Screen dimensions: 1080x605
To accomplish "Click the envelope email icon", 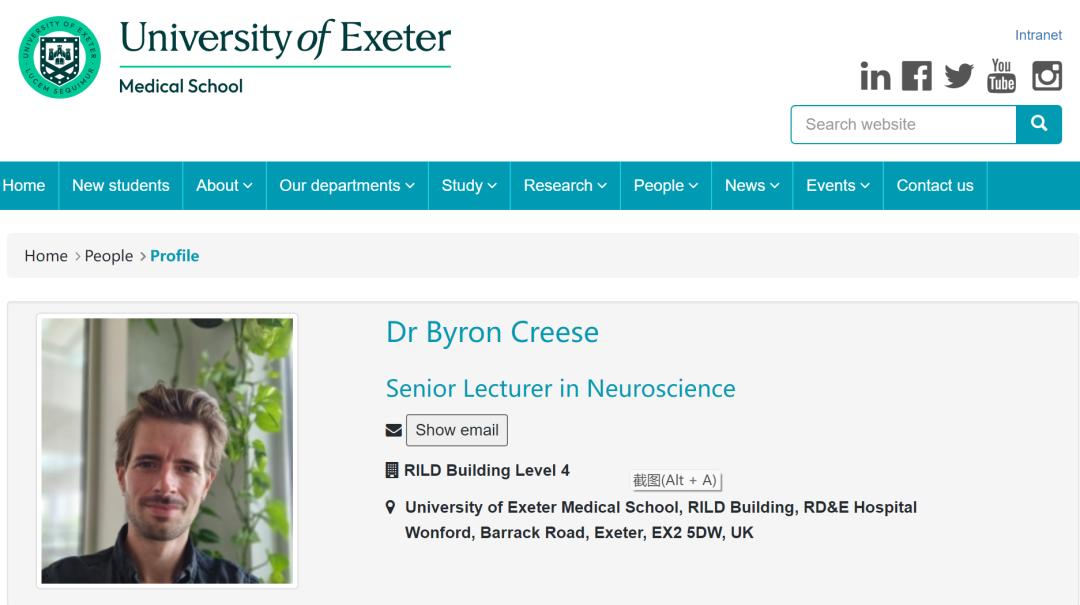I will [x=393, y=431].
